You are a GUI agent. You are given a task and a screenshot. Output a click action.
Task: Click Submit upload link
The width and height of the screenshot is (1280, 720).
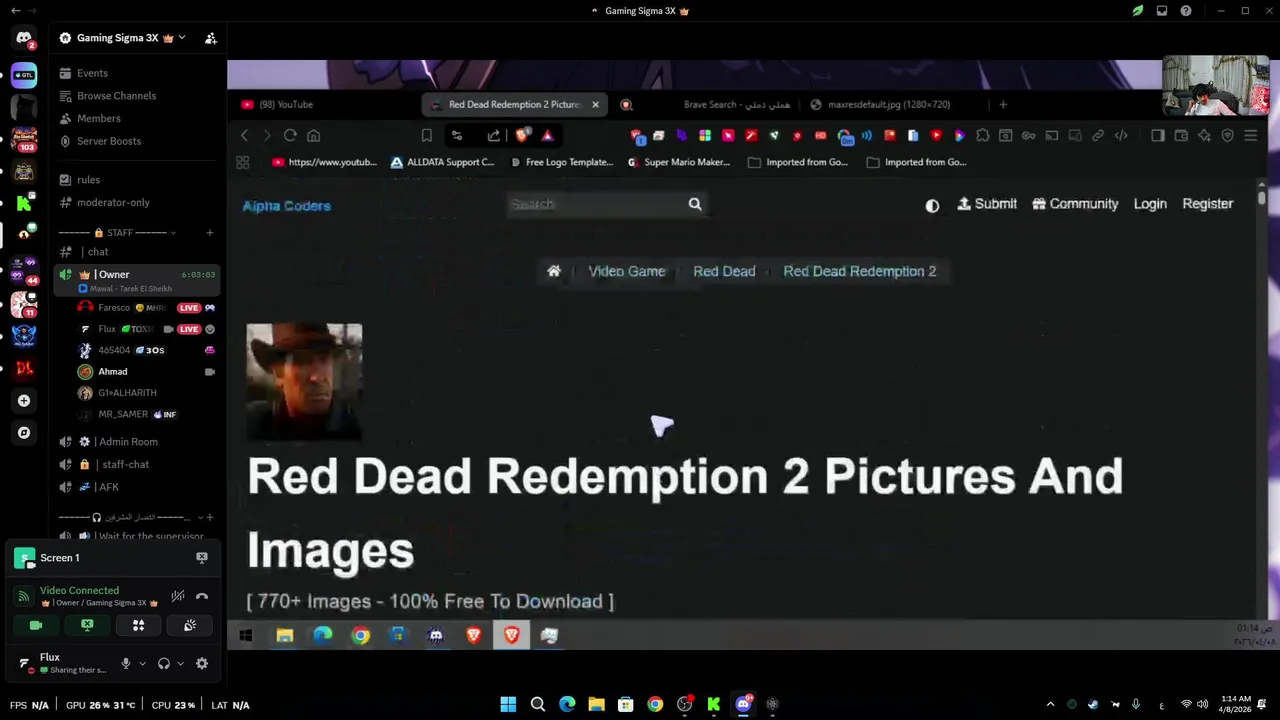(987, 204)
